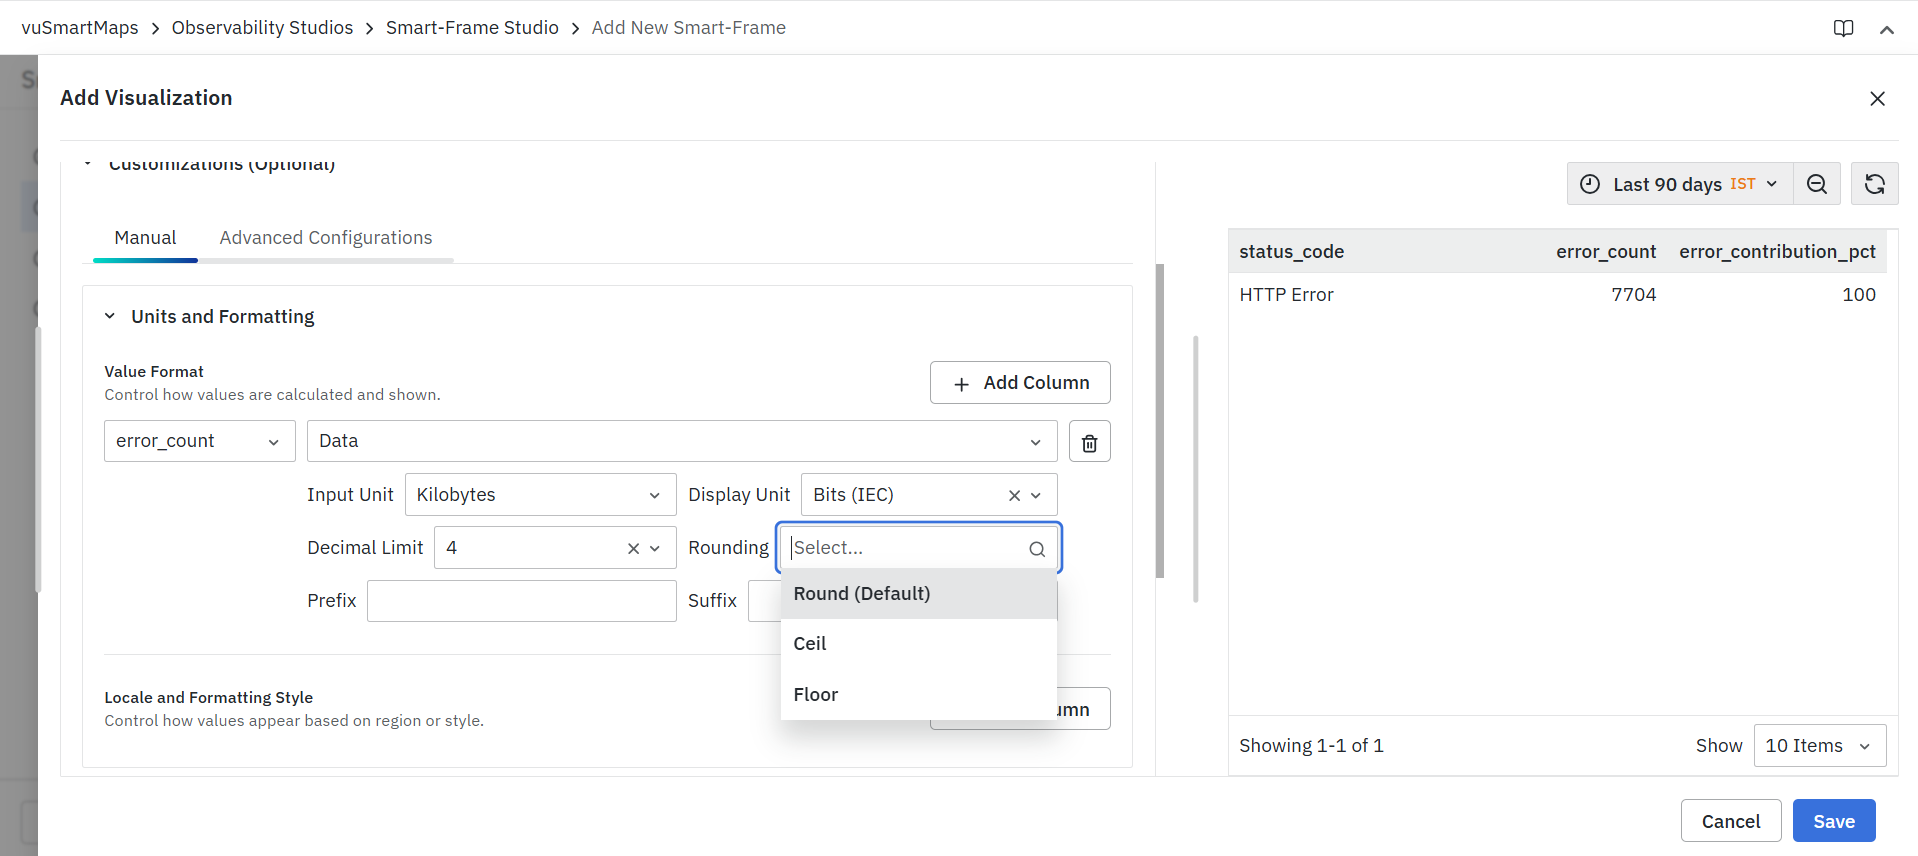
Task: Save the visualization
Action: click(x=1834, y=821)
